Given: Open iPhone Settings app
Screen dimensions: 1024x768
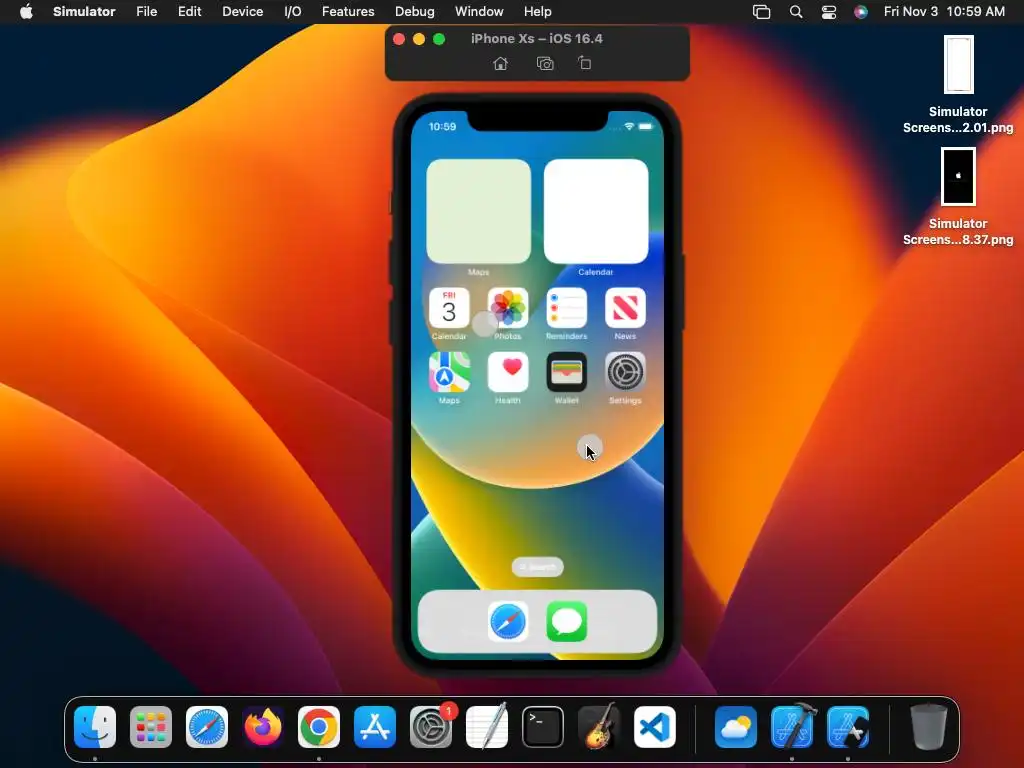Looking at the screenshot, I should tap(625, 372).
